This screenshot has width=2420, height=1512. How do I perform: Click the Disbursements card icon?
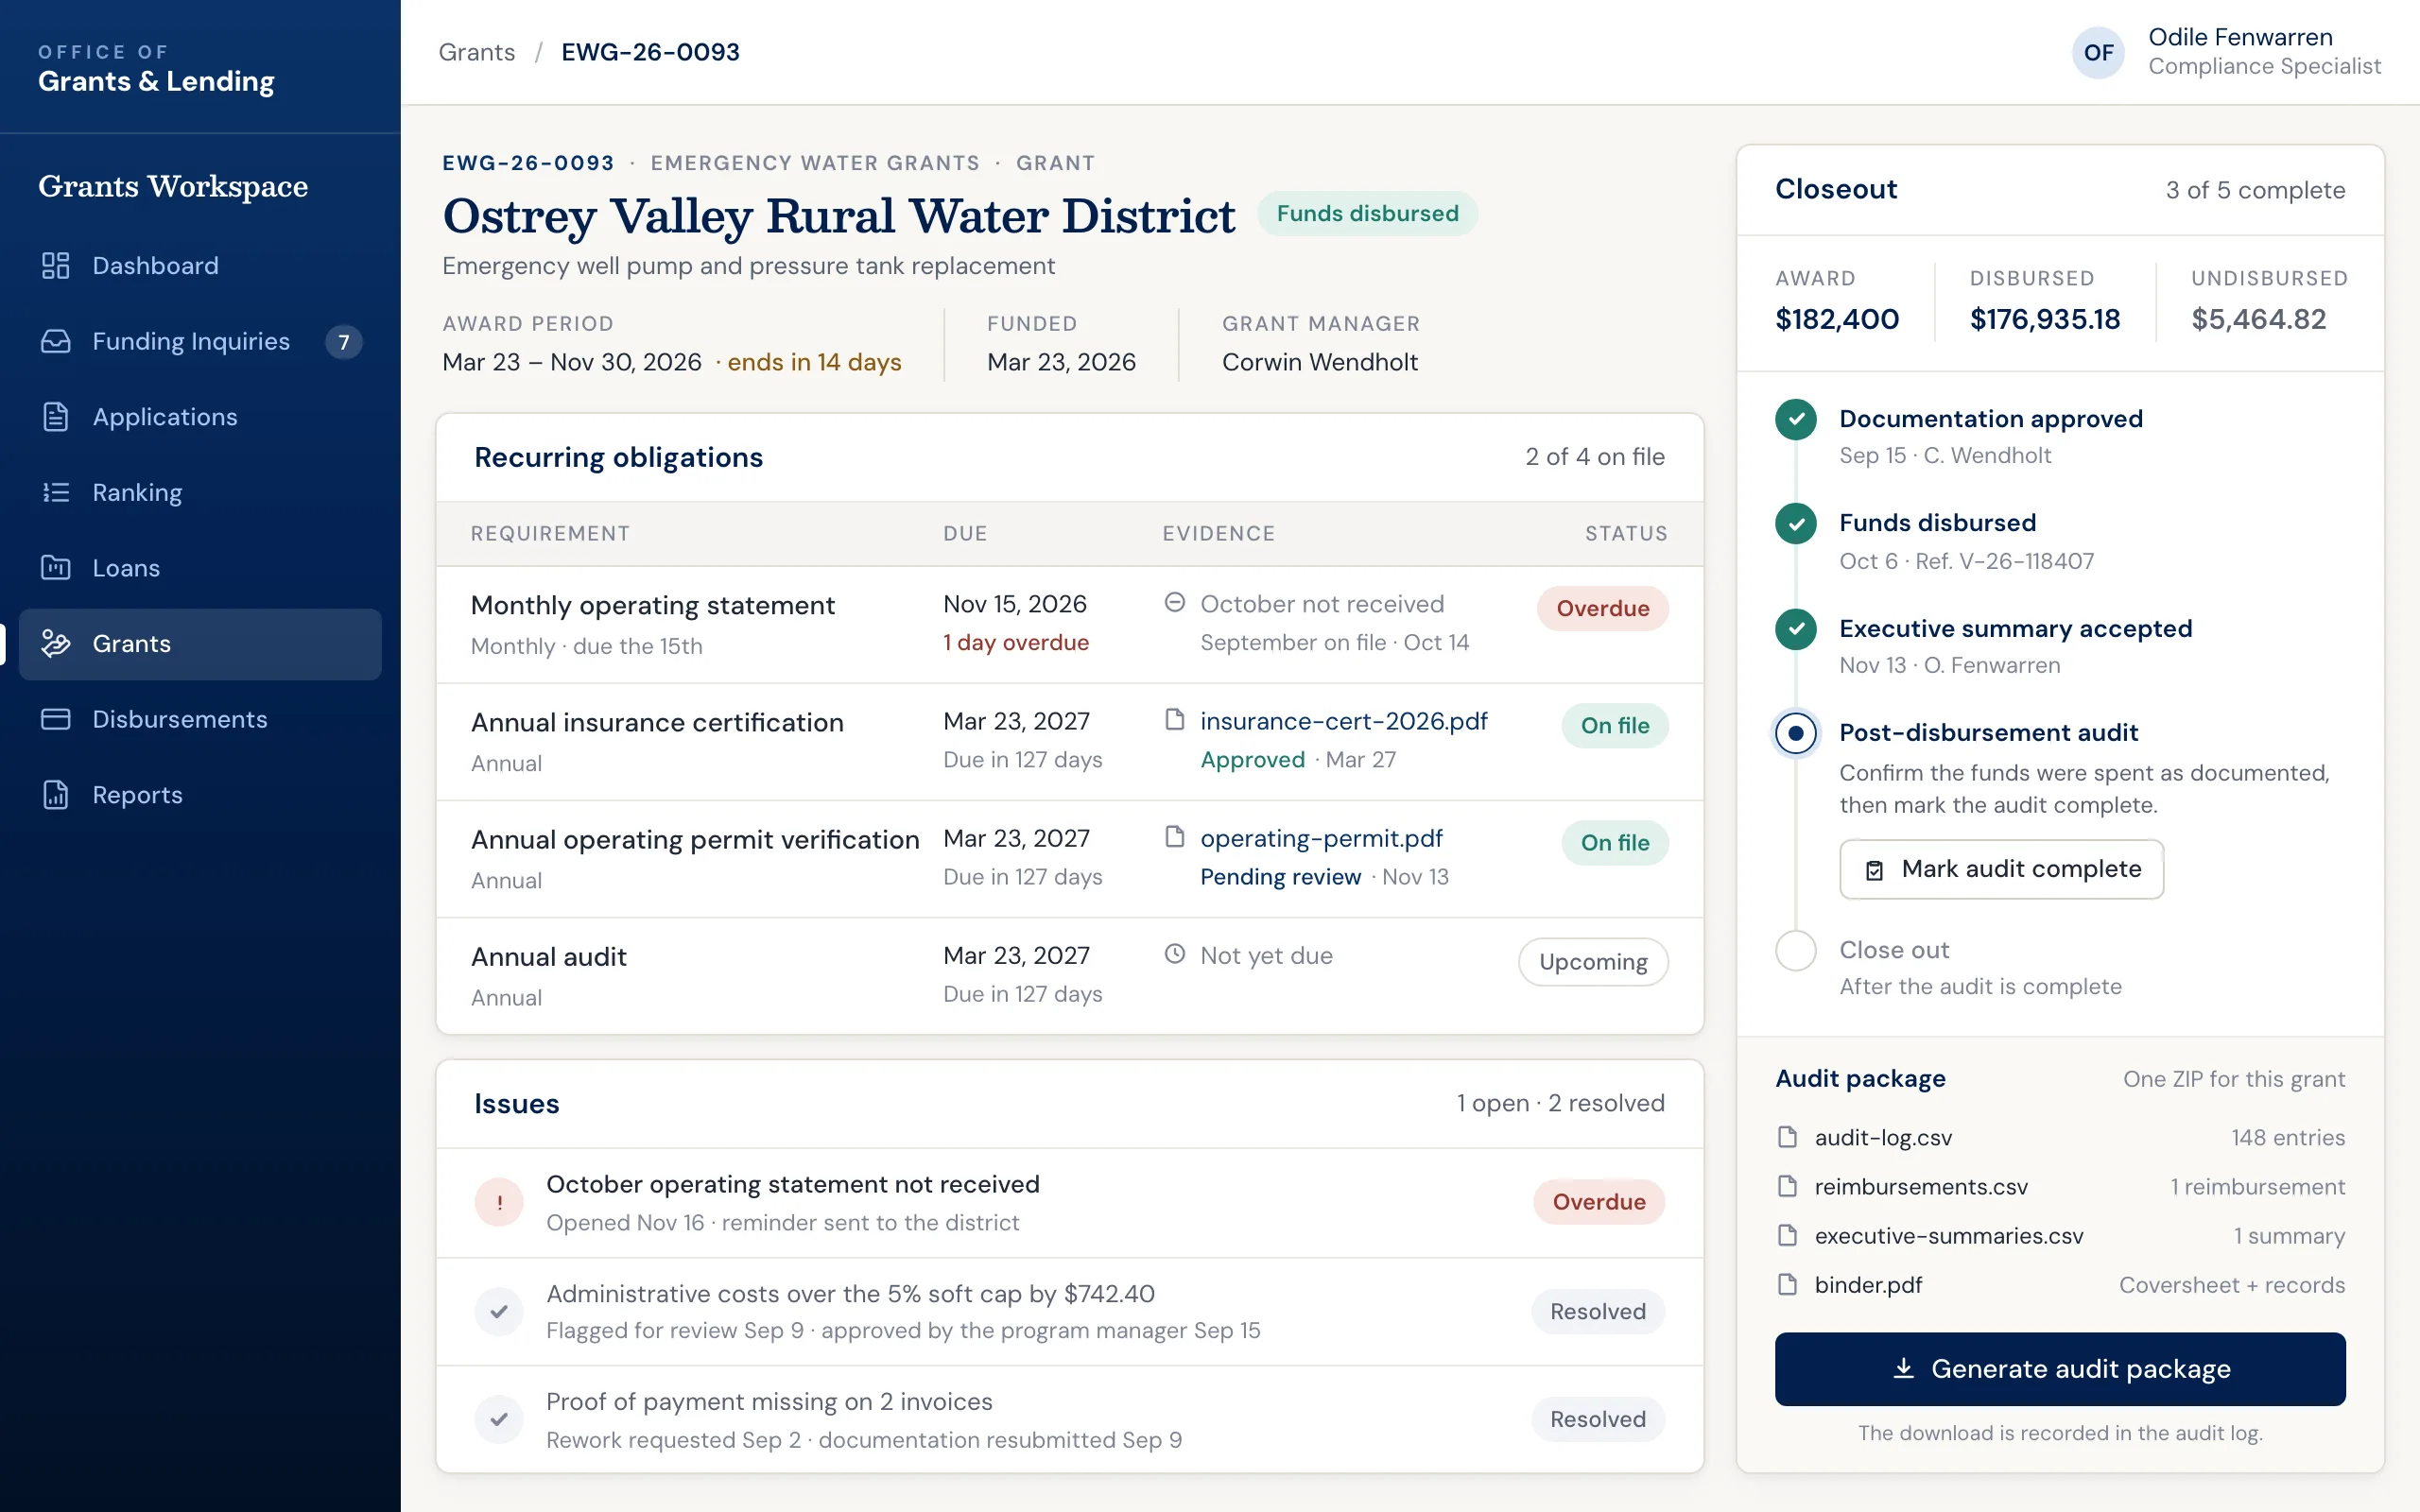click(56, 719)
